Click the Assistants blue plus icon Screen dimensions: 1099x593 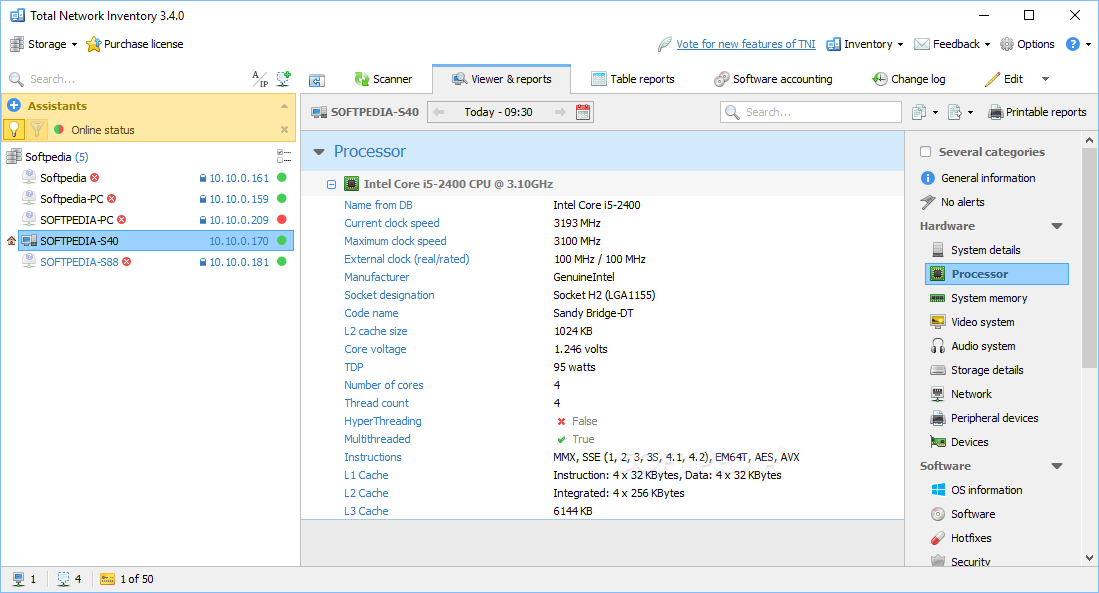14,106
